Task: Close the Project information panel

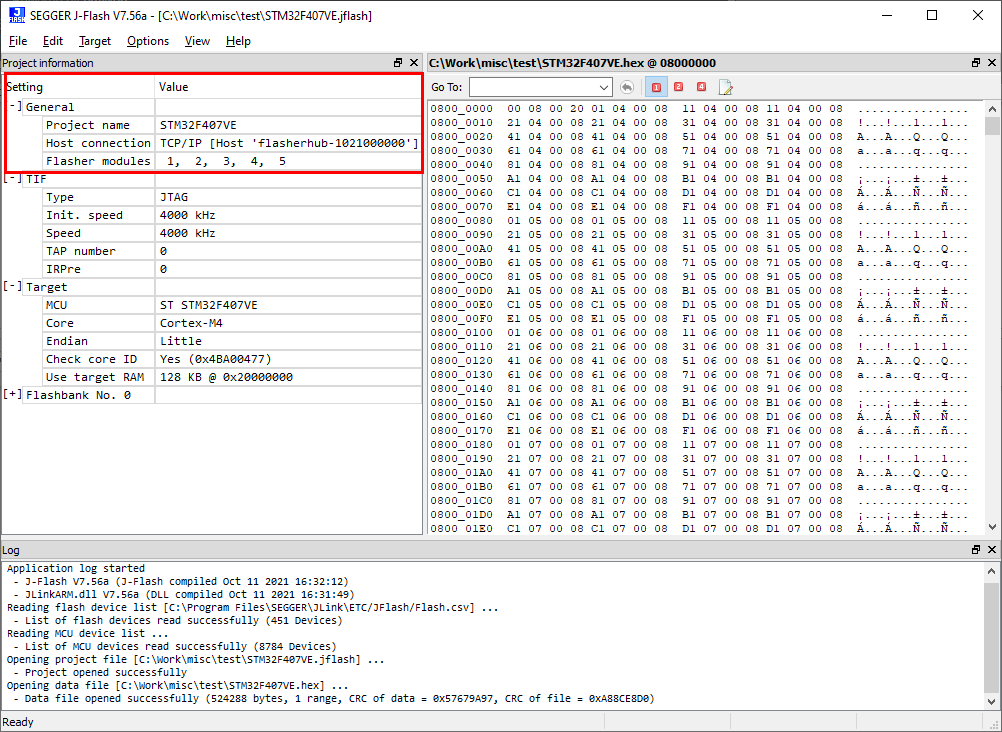Action: click(x=414, y=63)
